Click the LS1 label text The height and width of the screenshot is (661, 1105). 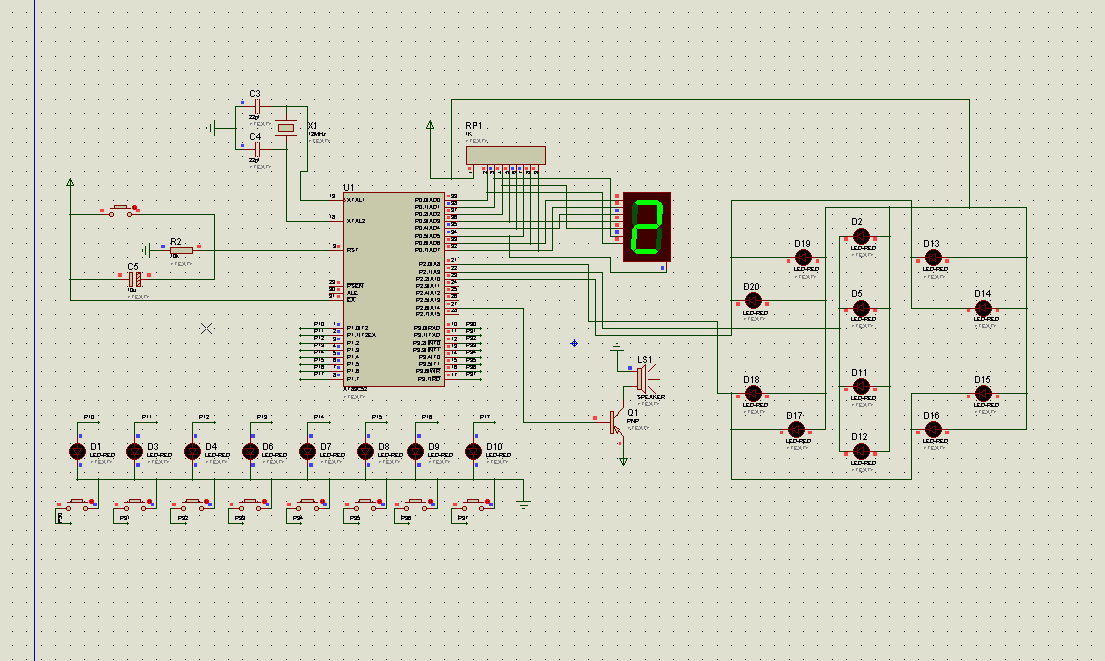[645, 359]
